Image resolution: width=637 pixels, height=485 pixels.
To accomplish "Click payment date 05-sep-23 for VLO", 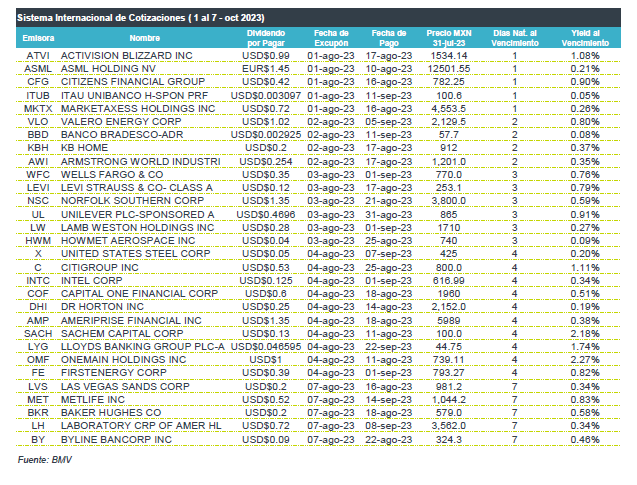I will (x=389, y=122).
